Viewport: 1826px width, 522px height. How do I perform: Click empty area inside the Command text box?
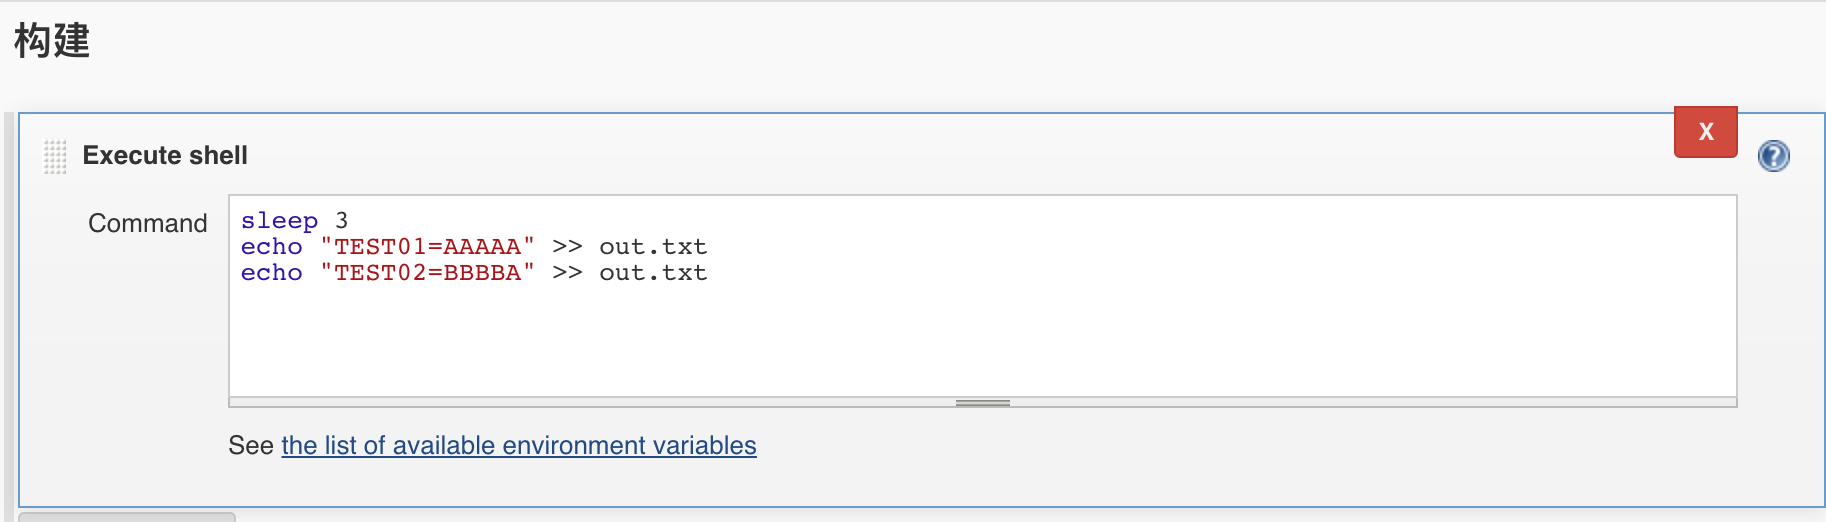click(x=982, y=340)
